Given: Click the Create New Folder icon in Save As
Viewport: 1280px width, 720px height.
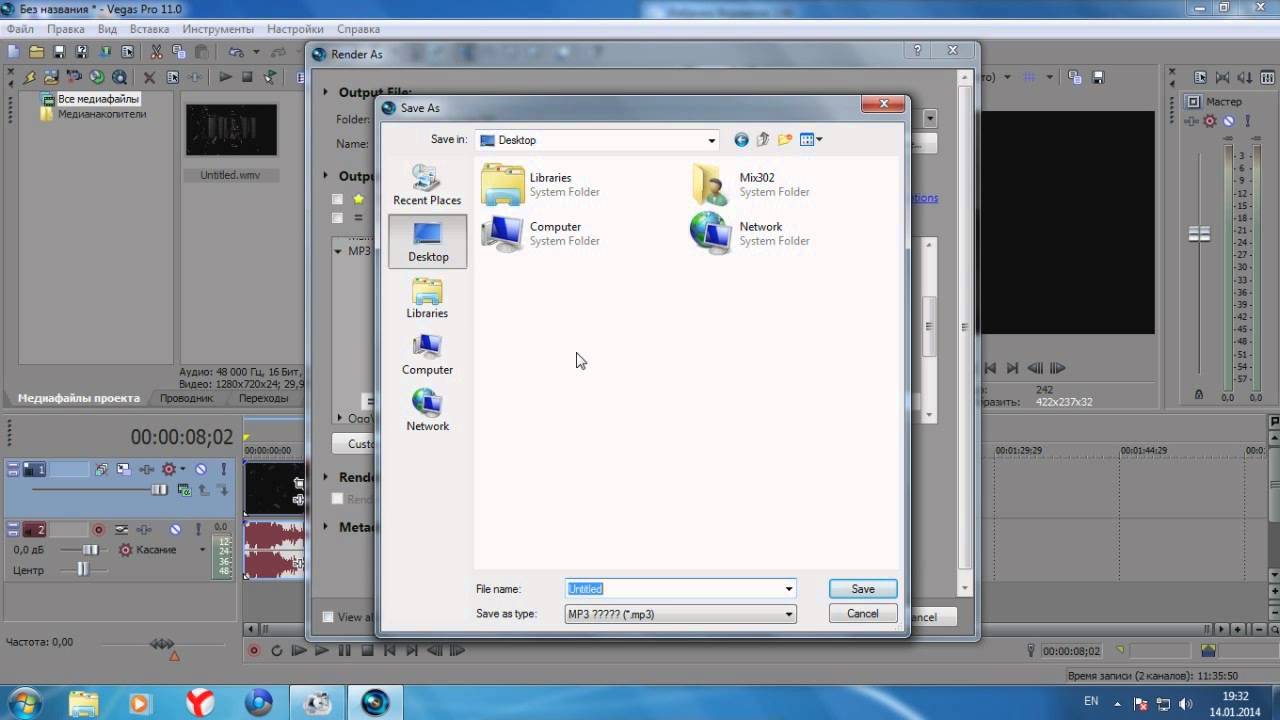Looking at the screenshot, I should [x=785, y=140].
